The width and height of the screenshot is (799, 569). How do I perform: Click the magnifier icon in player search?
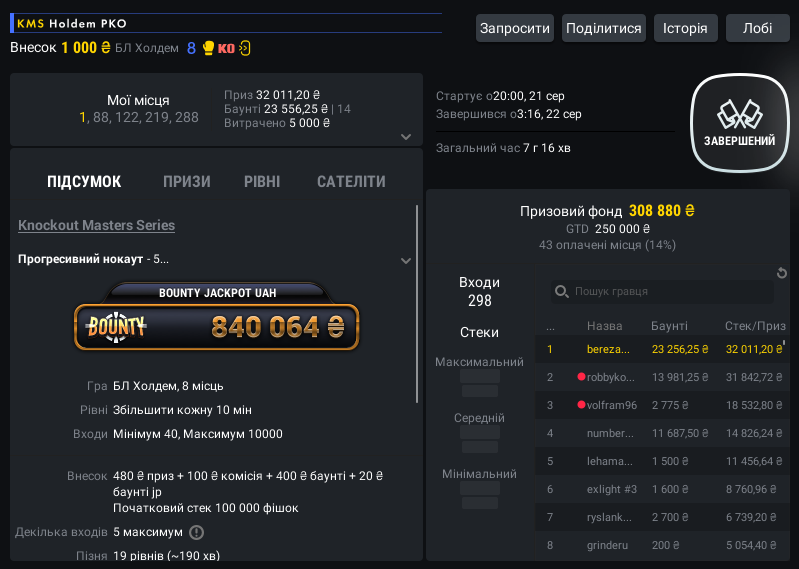(x=562, y=291)
